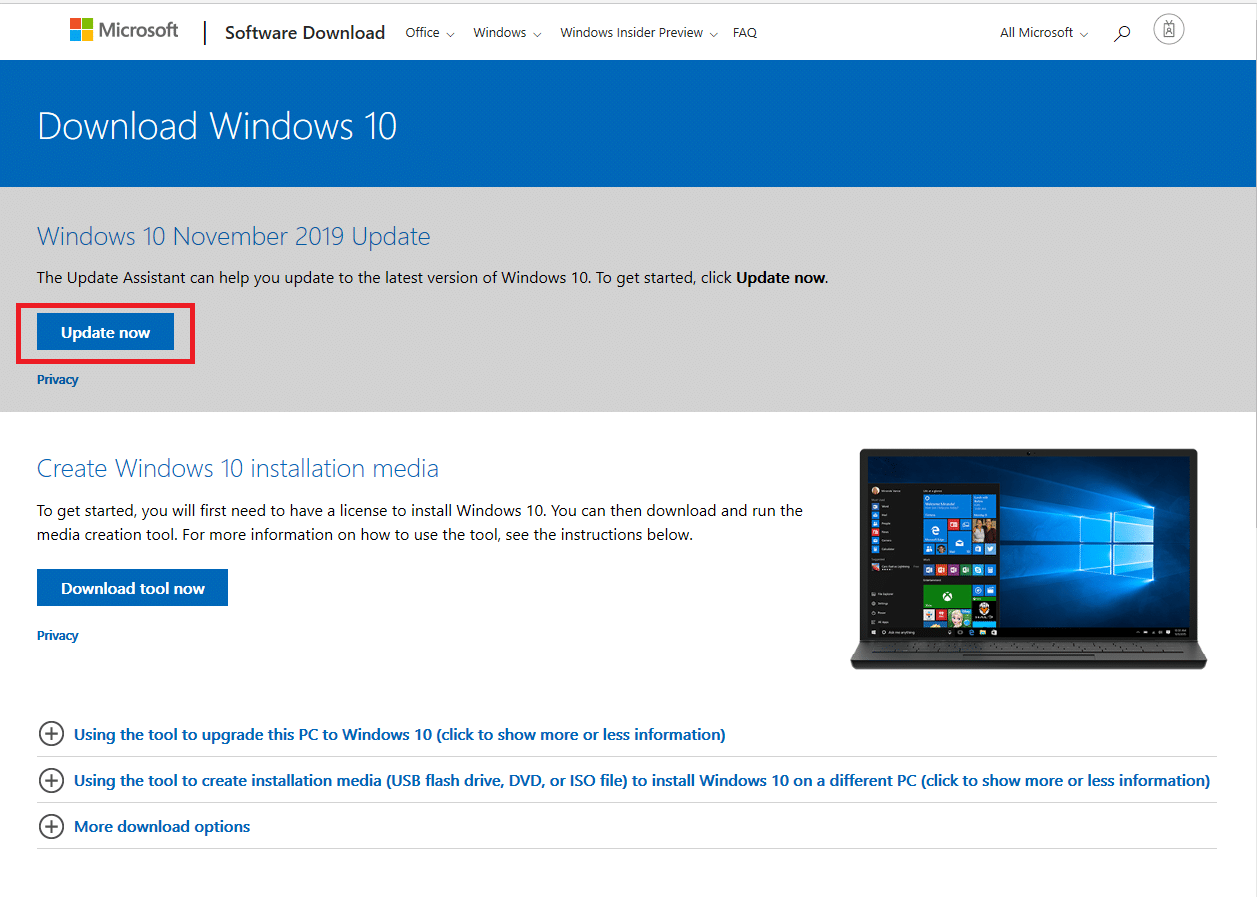Screen dimensions: 1257x897
Task: Click the Download Windows 10 heading
Action: [x=217, y=126]
